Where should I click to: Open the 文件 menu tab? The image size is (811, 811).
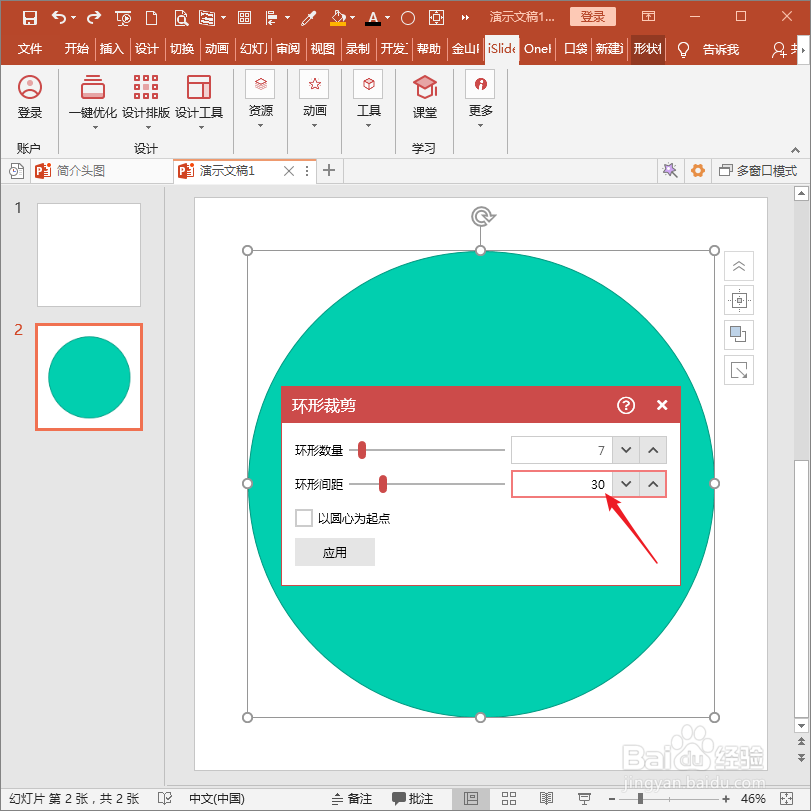(x=29, y=49)
